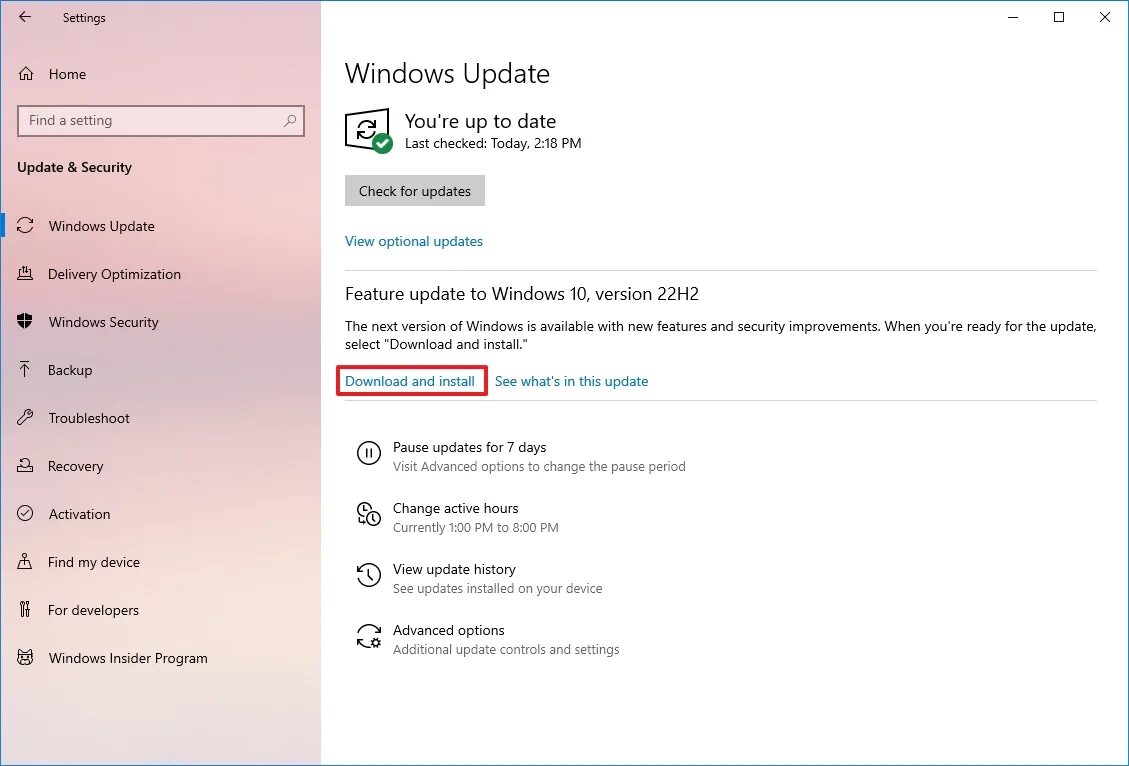
Task: Click the history clock icon for update history
Action: [x=369, y=574]
